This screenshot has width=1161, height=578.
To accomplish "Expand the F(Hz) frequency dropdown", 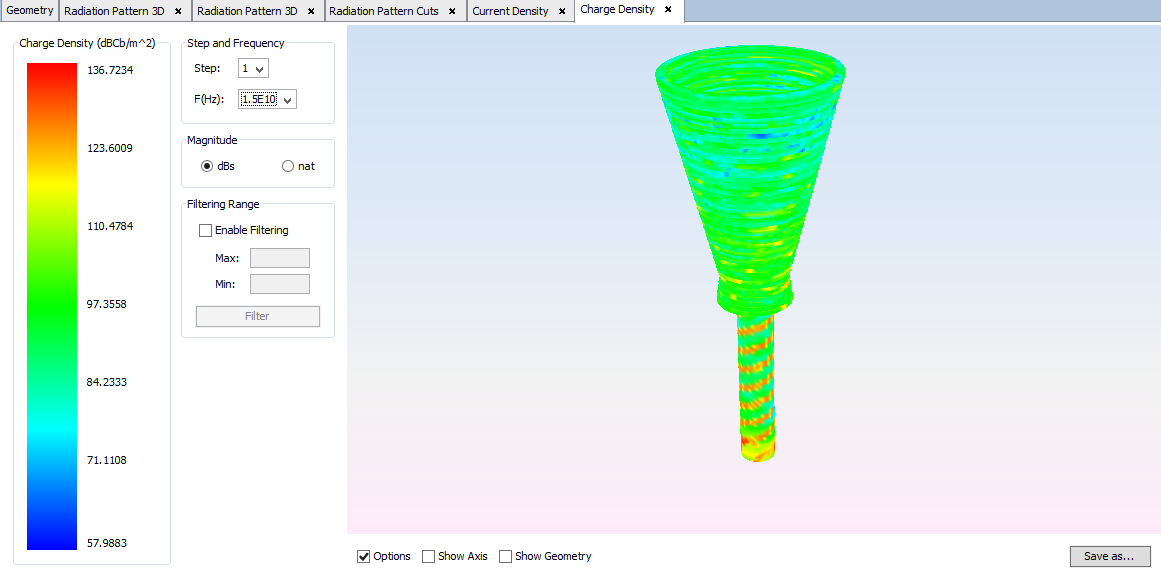I will tap(267, 99).
